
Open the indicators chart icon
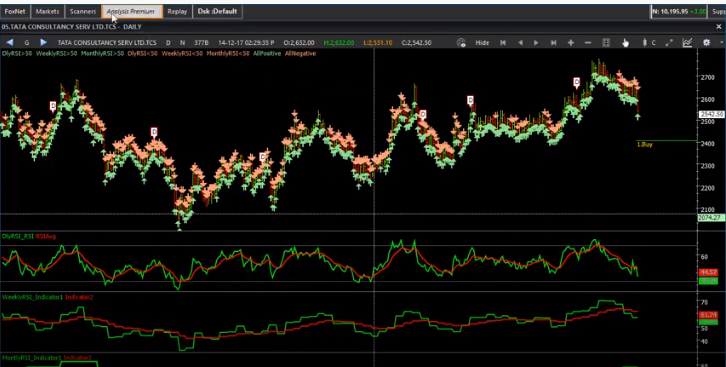(x=688, y=43)
